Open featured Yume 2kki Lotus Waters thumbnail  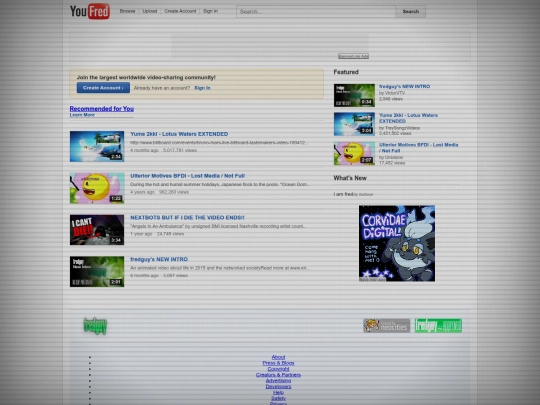tap(354, 124)
